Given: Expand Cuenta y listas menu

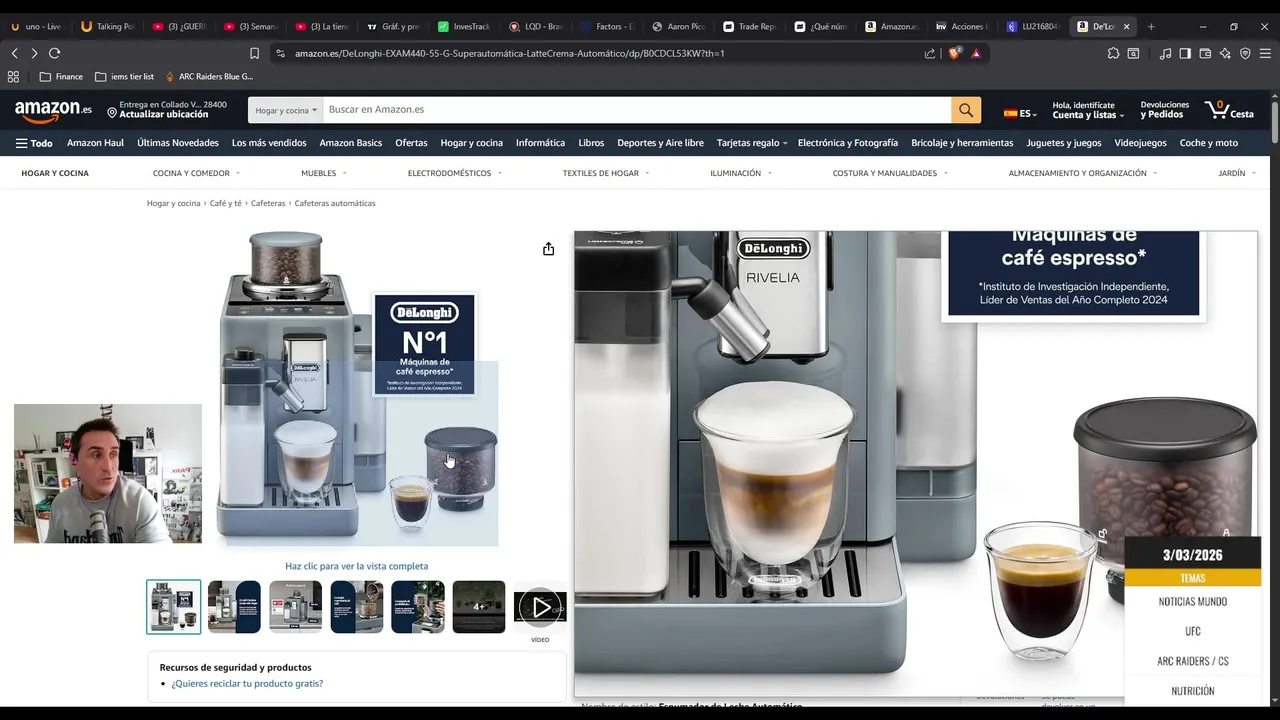Looking at the screenshot, I should pos(1088,110).
